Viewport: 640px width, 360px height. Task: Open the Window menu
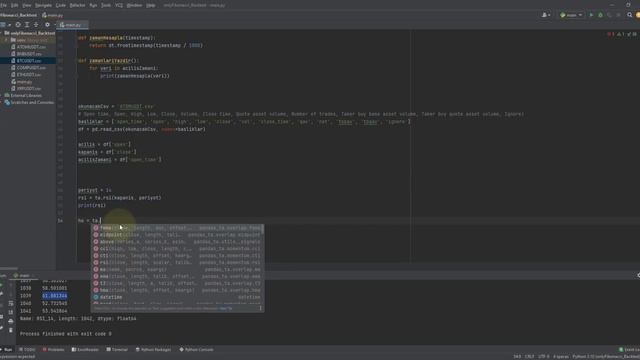pyautogui.click(x=134, y=5)
